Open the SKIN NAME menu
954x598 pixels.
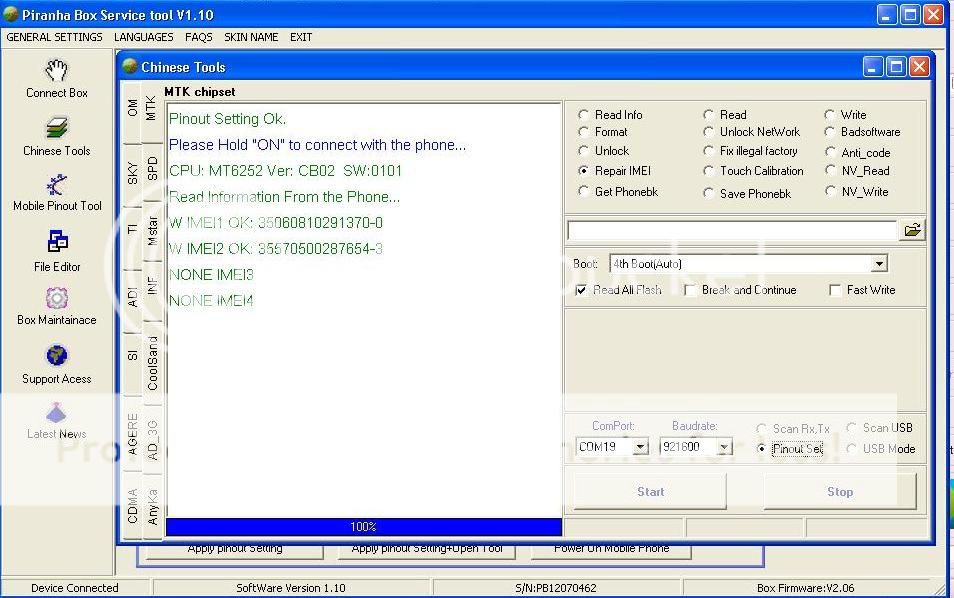coord(251,37)
